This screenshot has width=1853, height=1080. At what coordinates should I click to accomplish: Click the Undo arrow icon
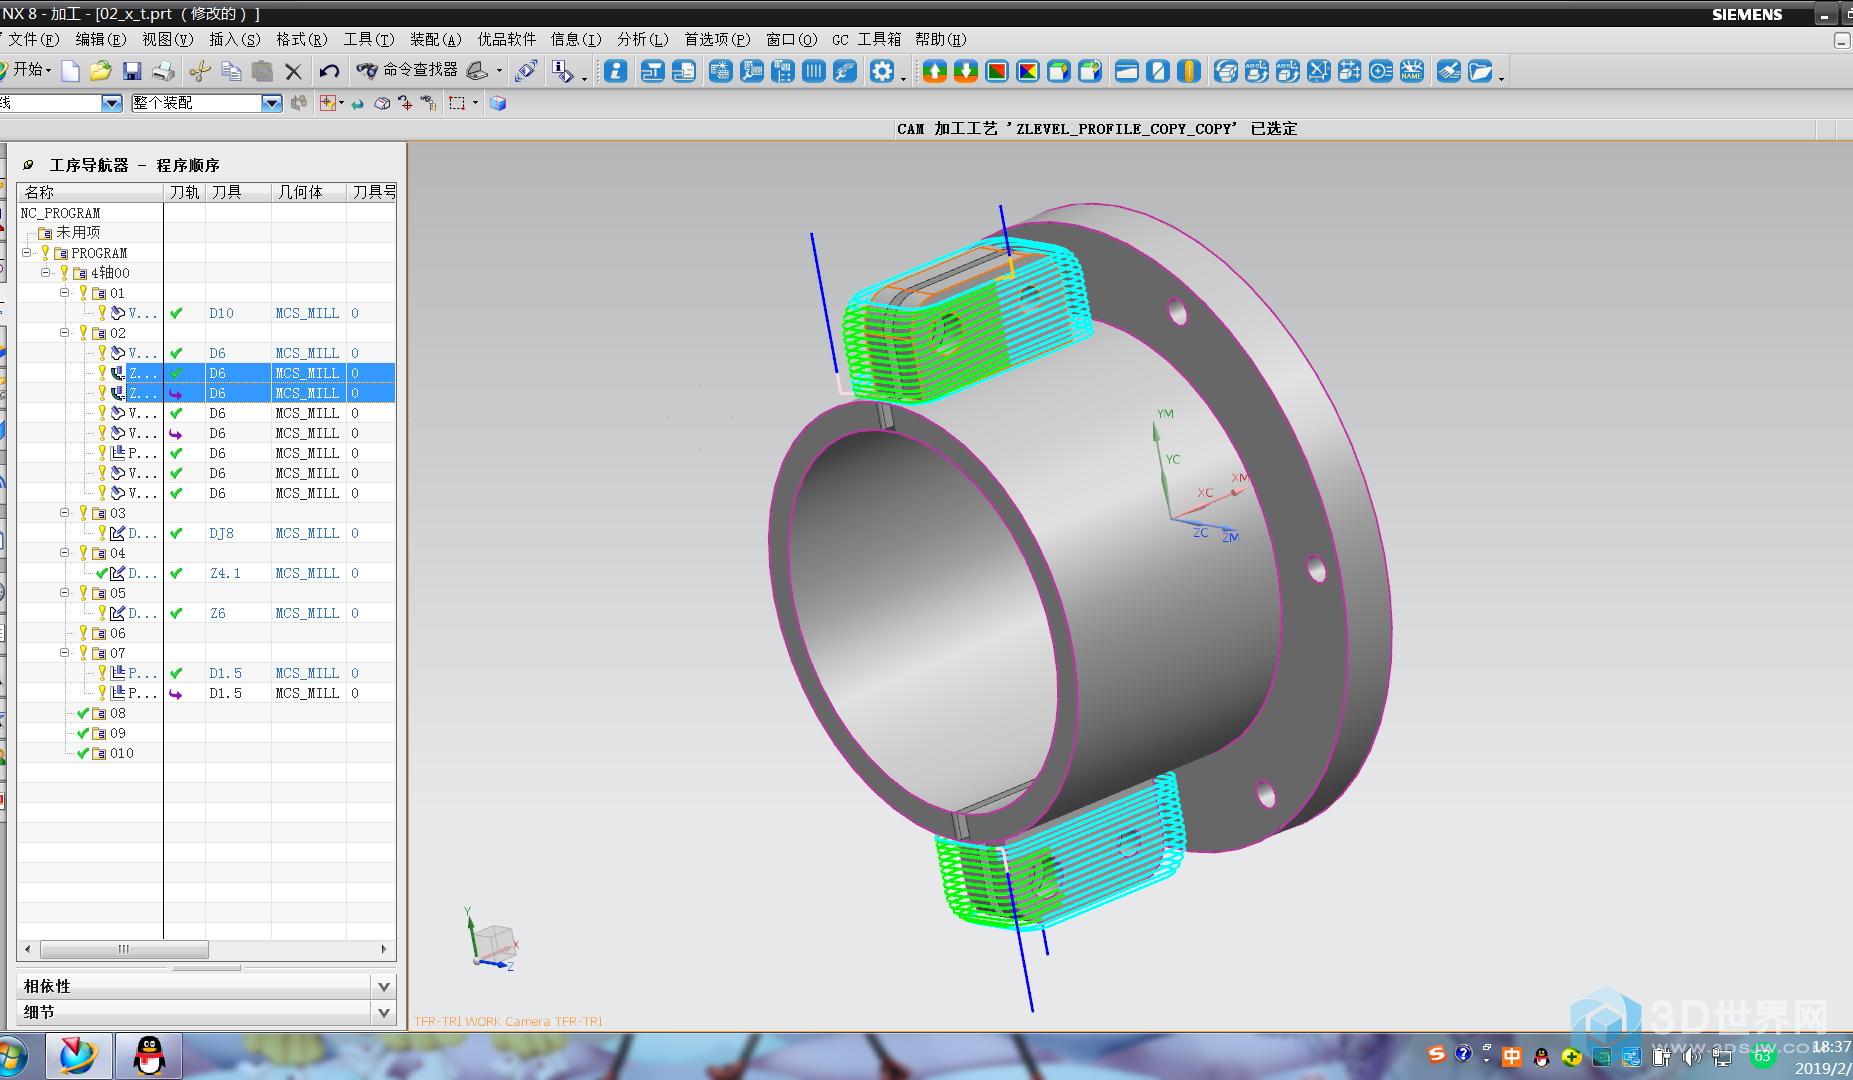329,71
